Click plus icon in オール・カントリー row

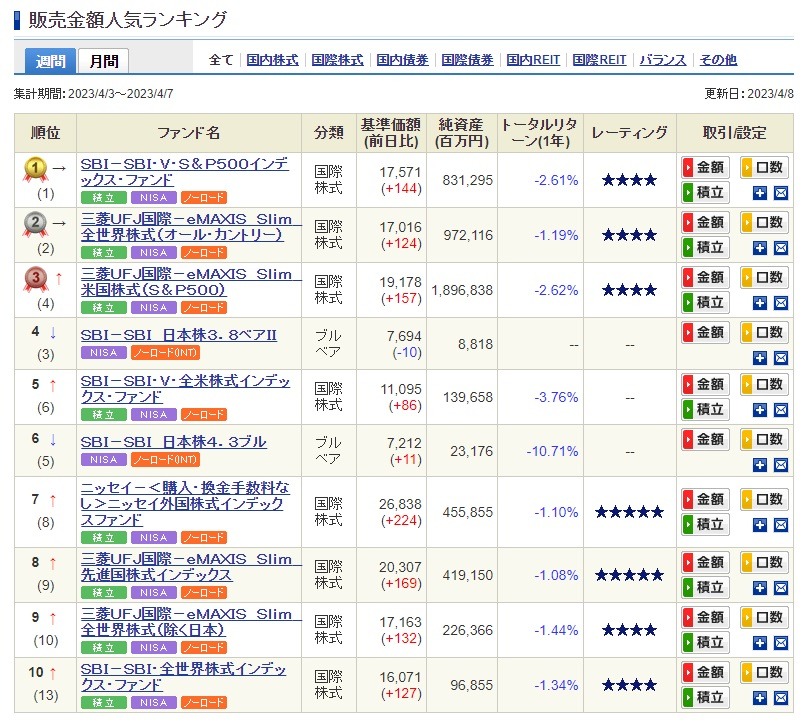759,248
